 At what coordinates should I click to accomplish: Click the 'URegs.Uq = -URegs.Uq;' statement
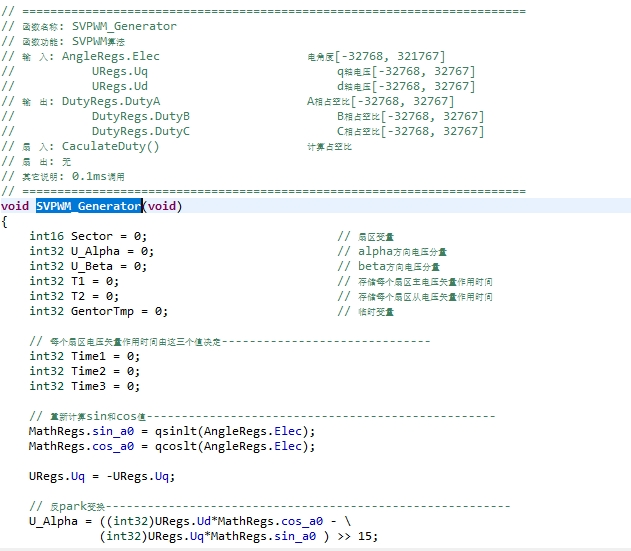point(102,477)
